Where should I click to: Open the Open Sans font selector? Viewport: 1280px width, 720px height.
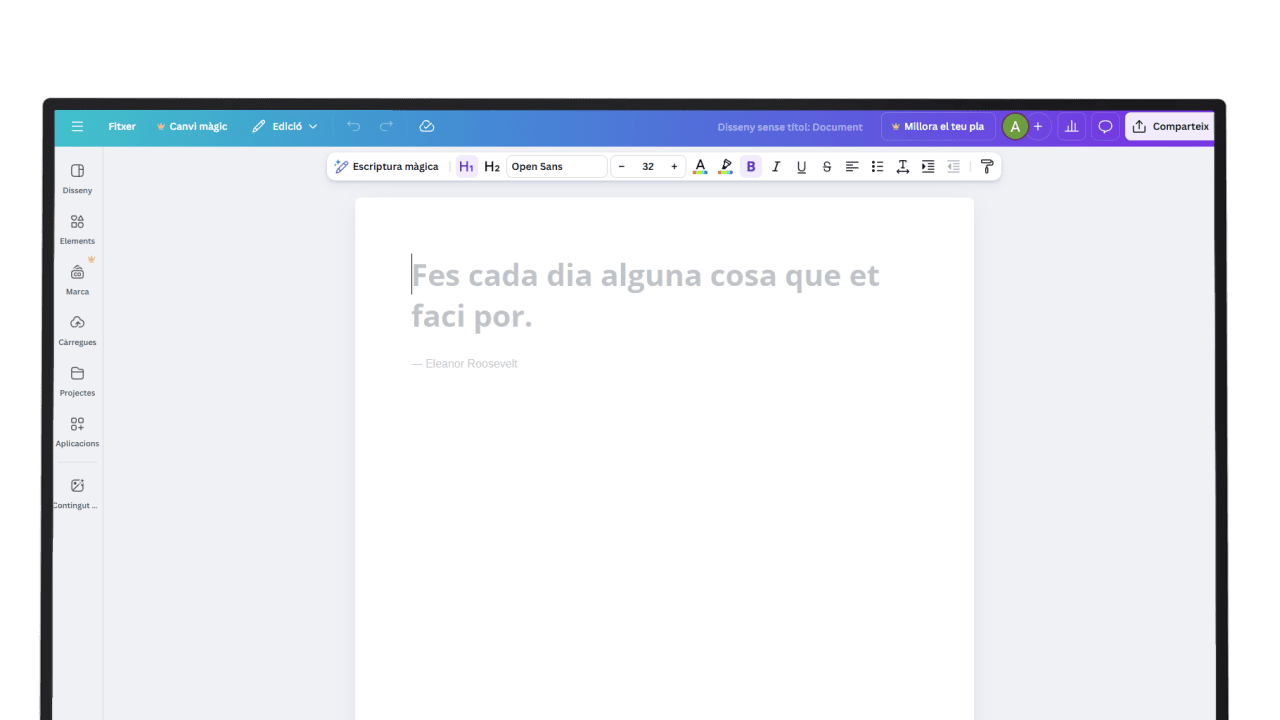(556, 167)
